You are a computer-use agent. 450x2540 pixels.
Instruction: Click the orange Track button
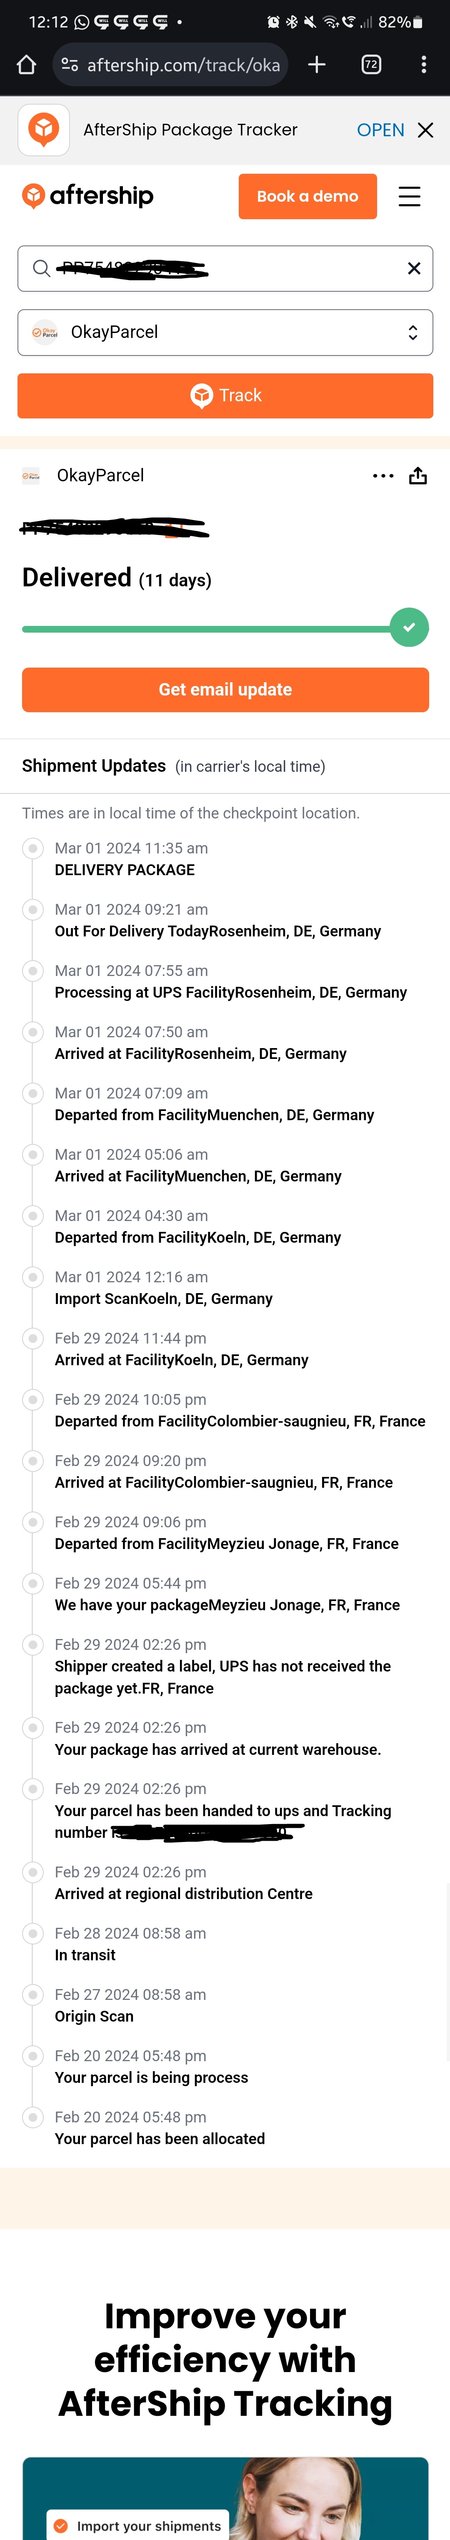(x=225, y=396)
